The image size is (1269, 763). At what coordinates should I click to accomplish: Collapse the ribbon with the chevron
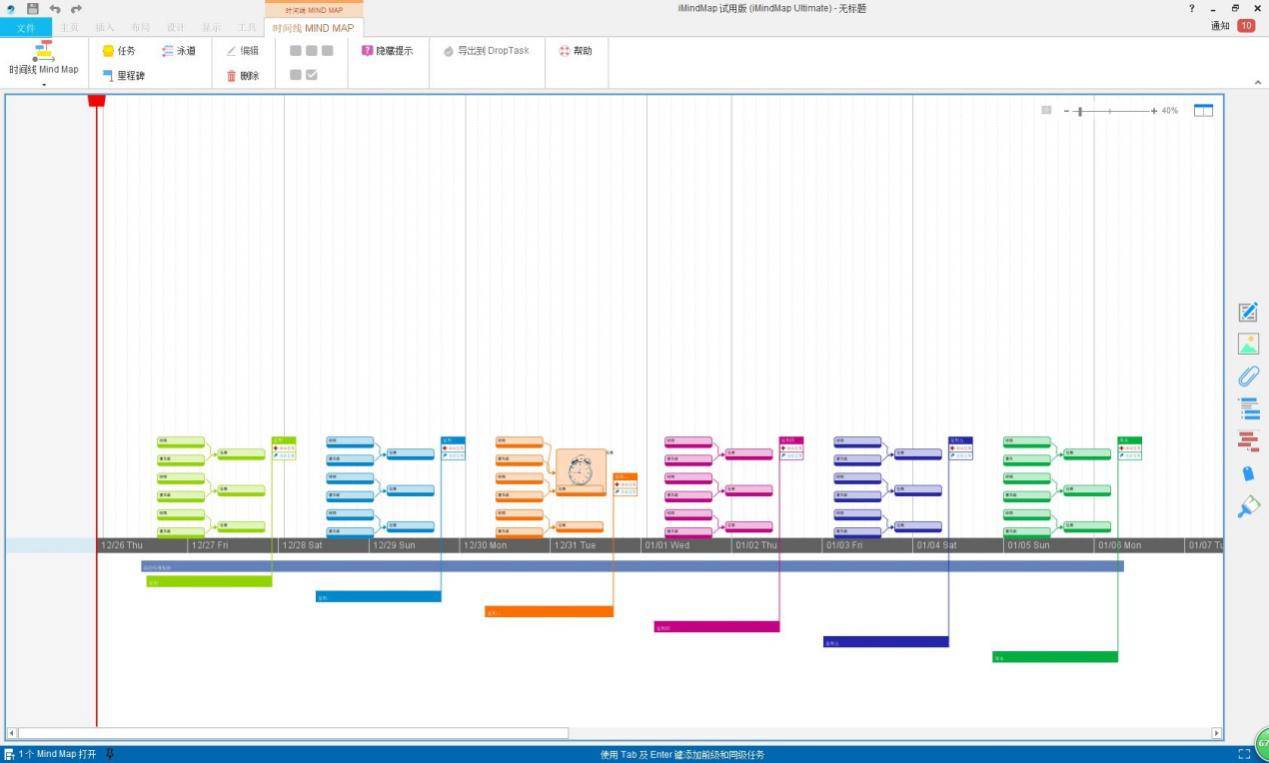tap(1257, 82)
